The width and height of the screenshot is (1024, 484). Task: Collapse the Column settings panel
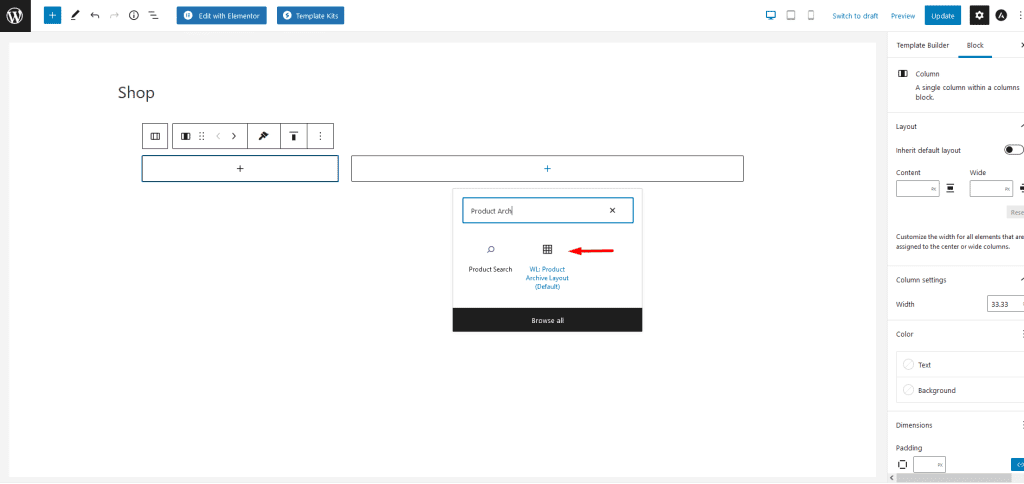1020,280
